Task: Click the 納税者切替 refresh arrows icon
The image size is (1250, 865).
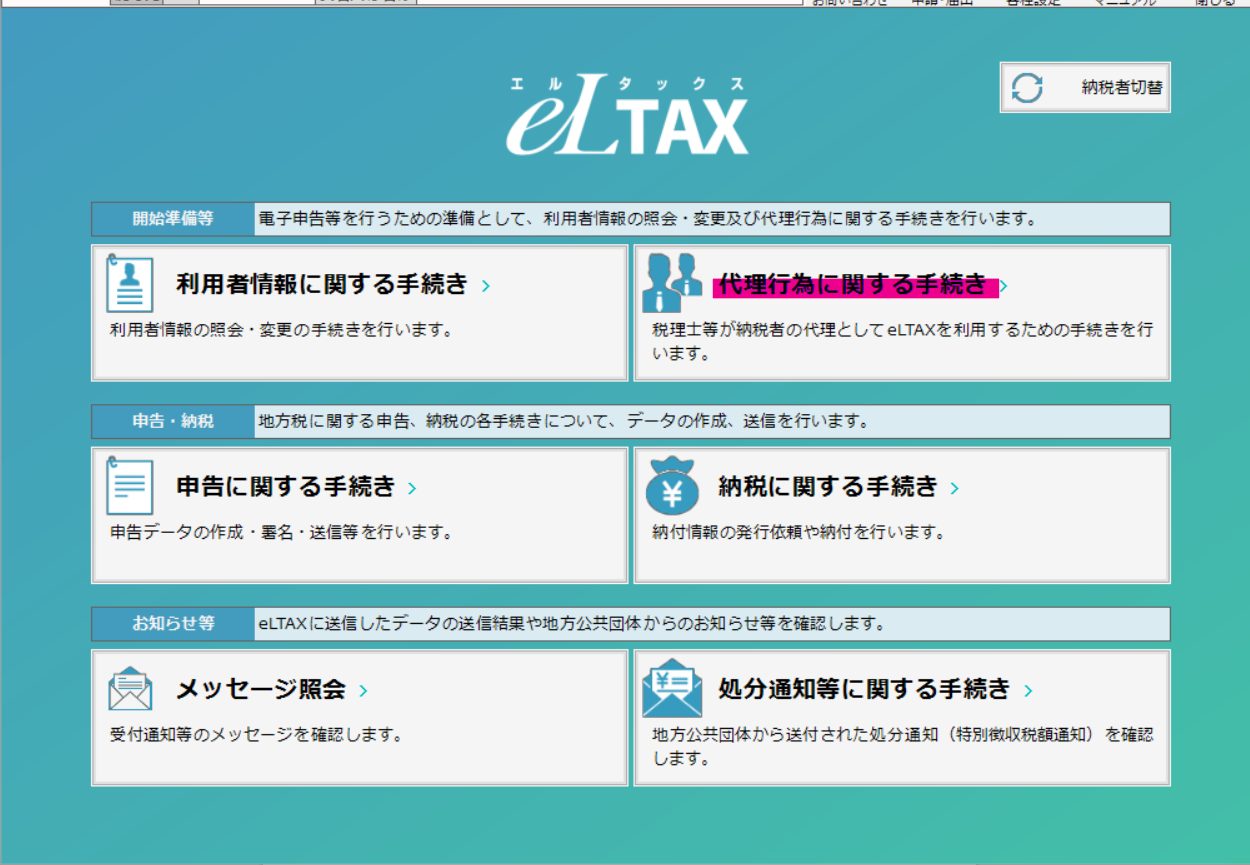Action: coord(1027,88)
